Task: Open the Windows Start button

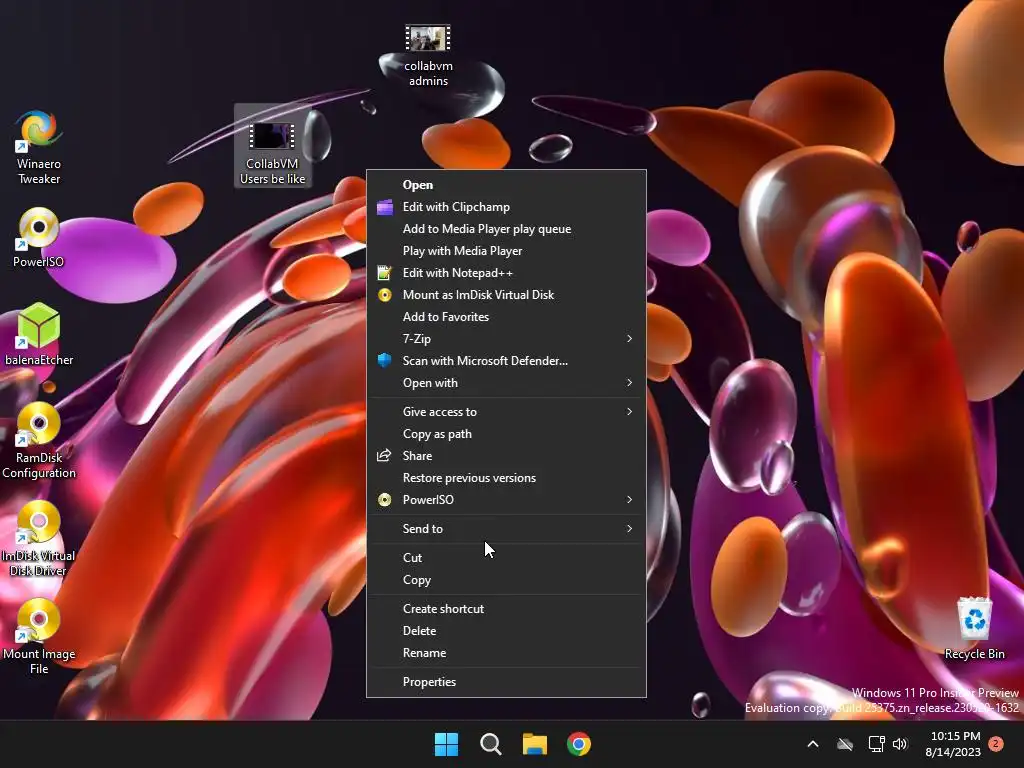Action: (447, 744)
